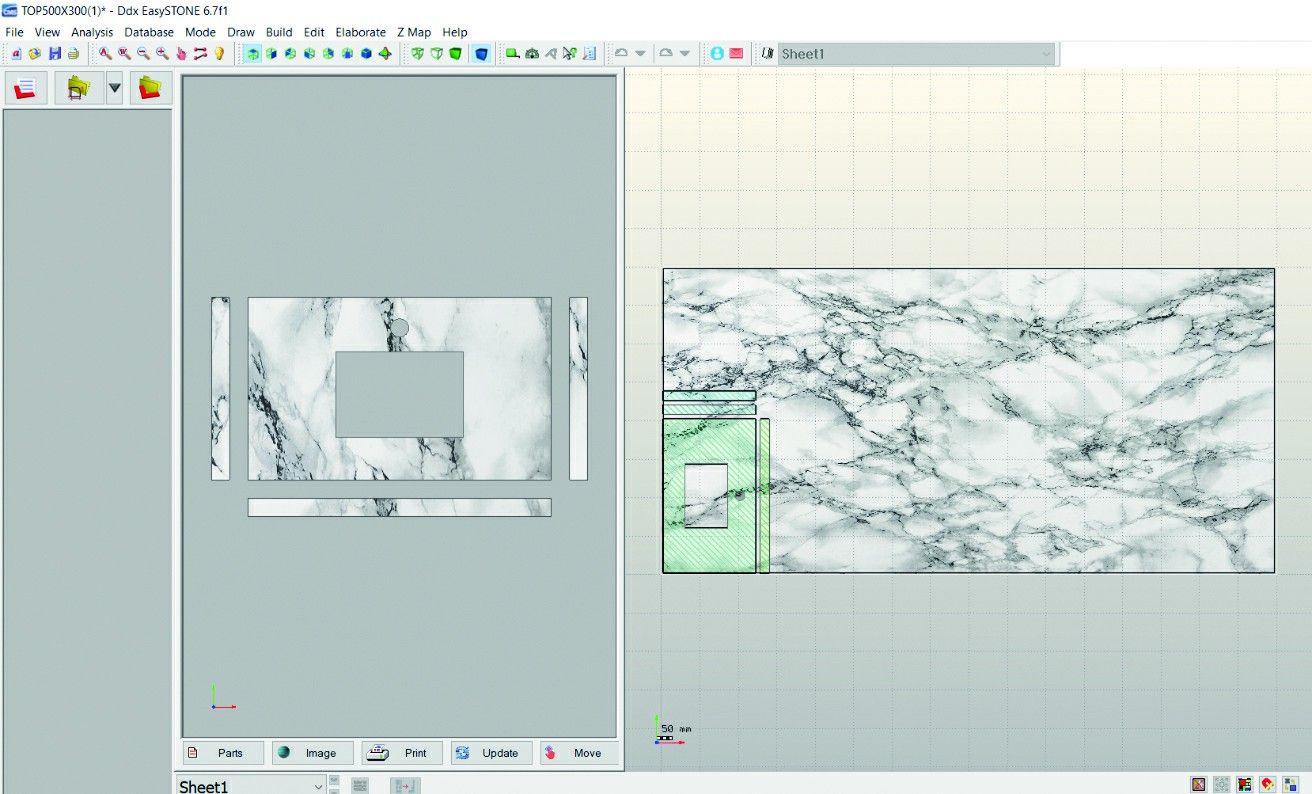
Task: Open the Elaborate menu
Action: point(360,32)
